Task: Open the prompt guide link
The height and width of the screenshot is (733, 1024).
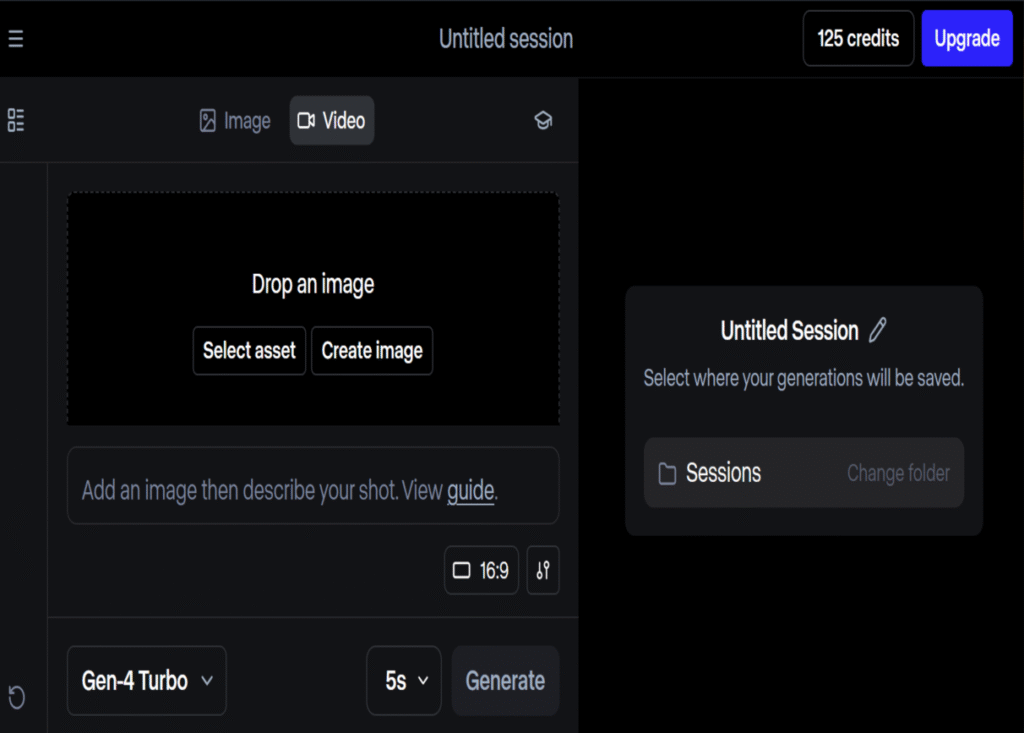Action: tap(470, 491)
